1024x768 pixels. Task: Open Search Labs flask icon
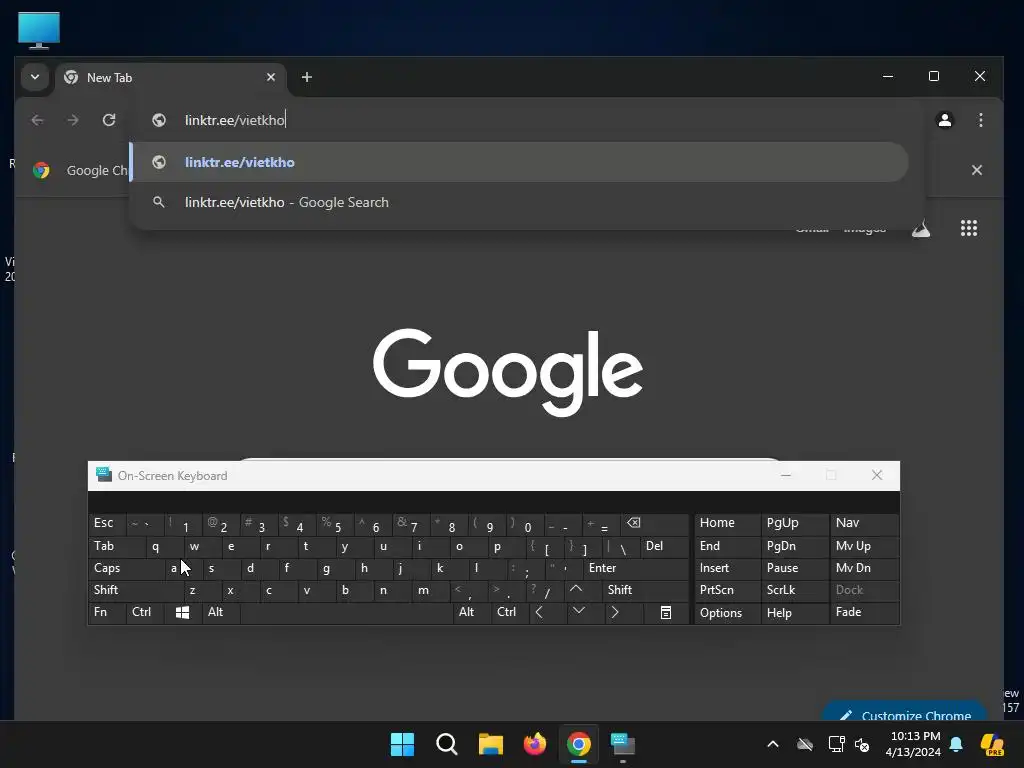[921, 229]
